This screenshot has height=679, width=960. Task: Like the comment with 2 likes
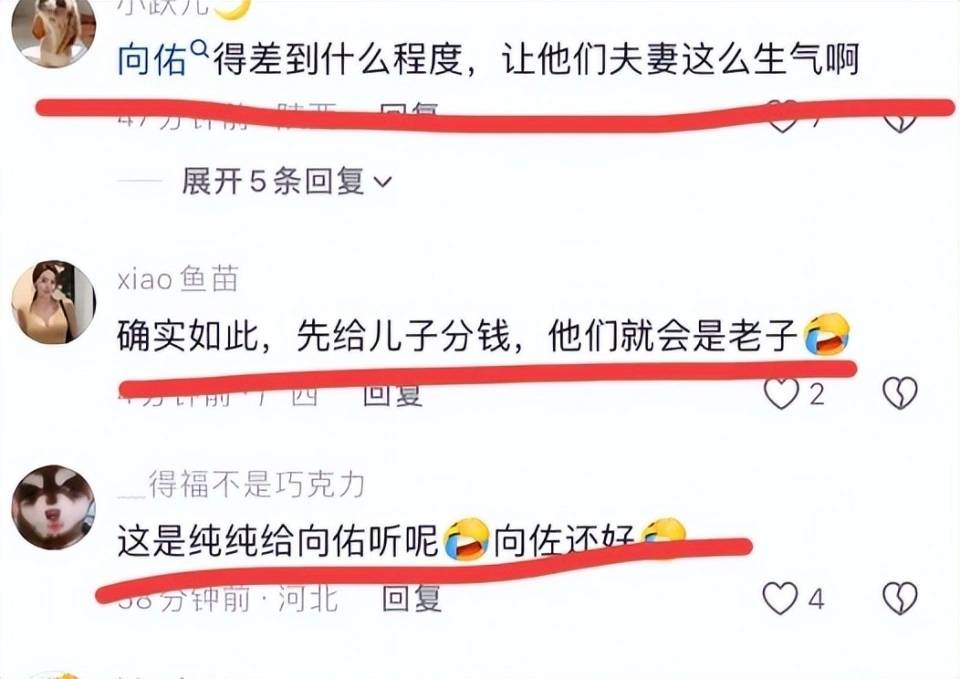781,393
